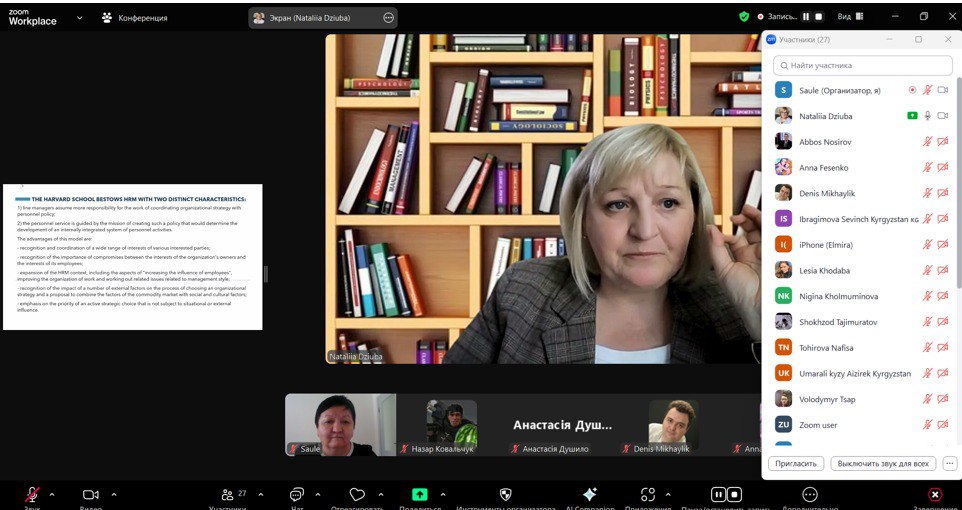Open the More options ellipsis in bottom toolbar
Image resolution: width=962 pixels, height=510 pixels.
(x=810, y=495)
